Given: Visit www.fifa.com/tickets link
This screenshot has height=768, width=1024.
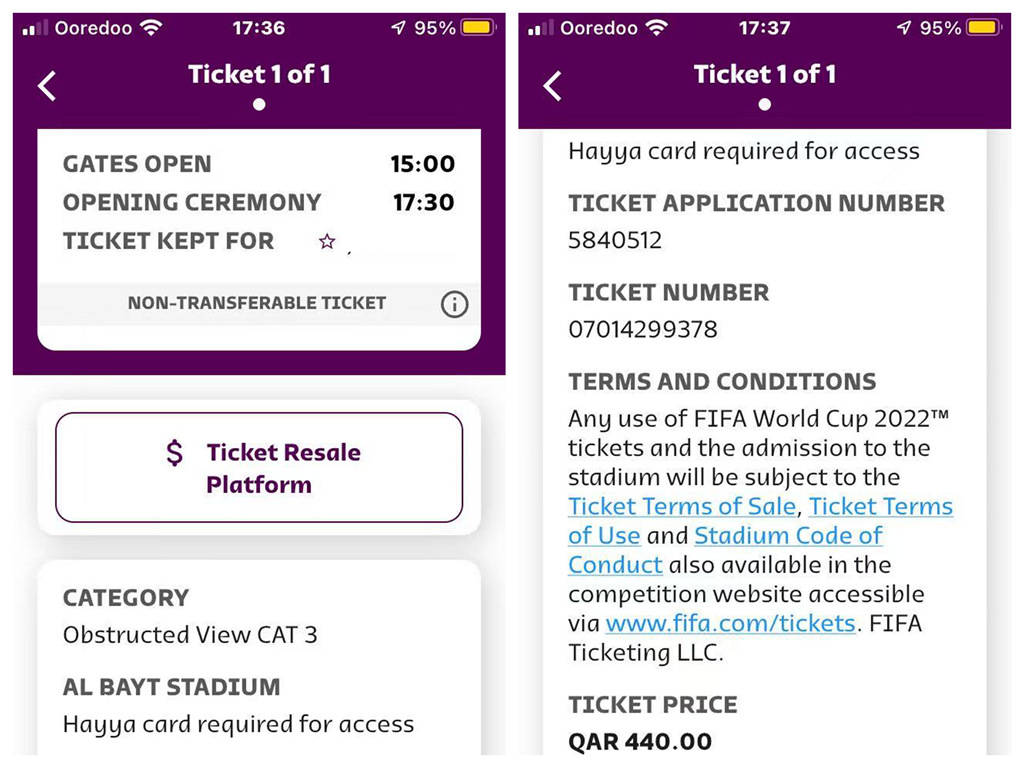Looking at the screenshot, I should [730, 623].
